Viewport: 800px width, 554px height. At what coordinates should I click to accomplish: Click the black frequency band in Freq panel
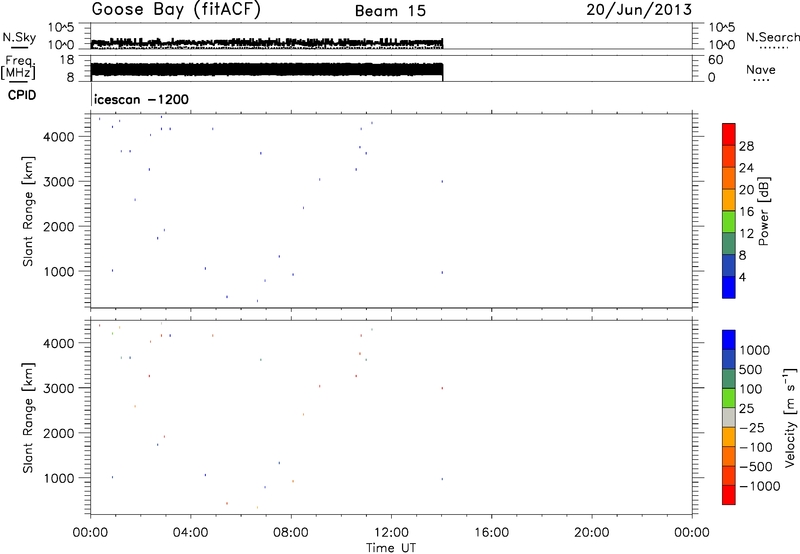267,70
